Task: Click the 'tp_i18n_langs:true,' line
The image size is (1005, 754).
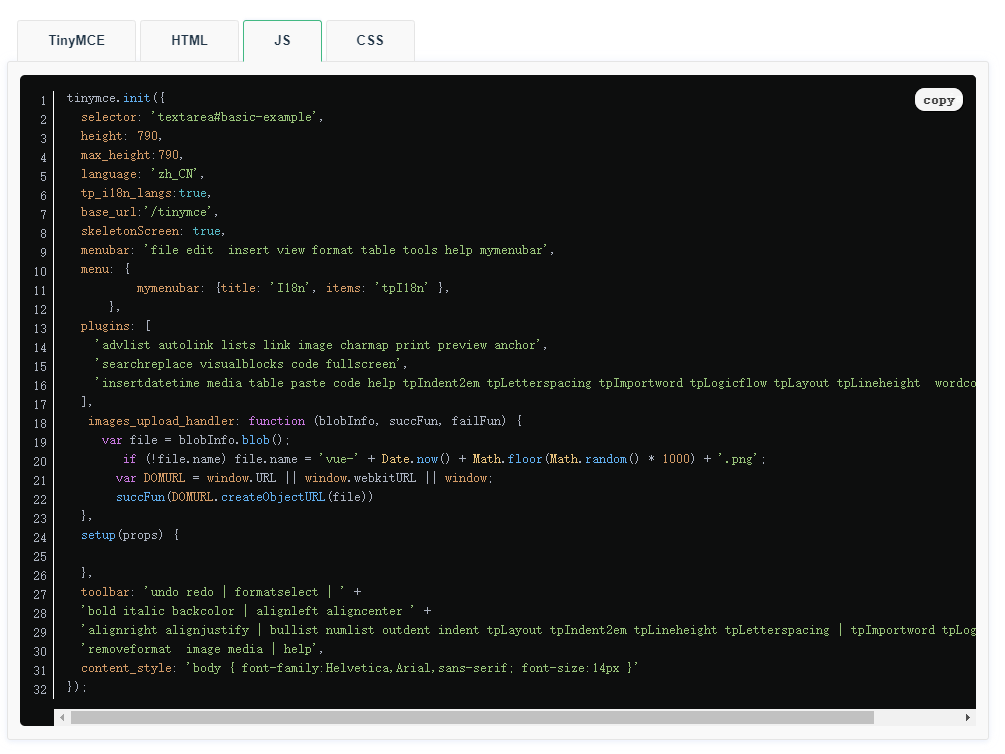Action: pos(145,193)
